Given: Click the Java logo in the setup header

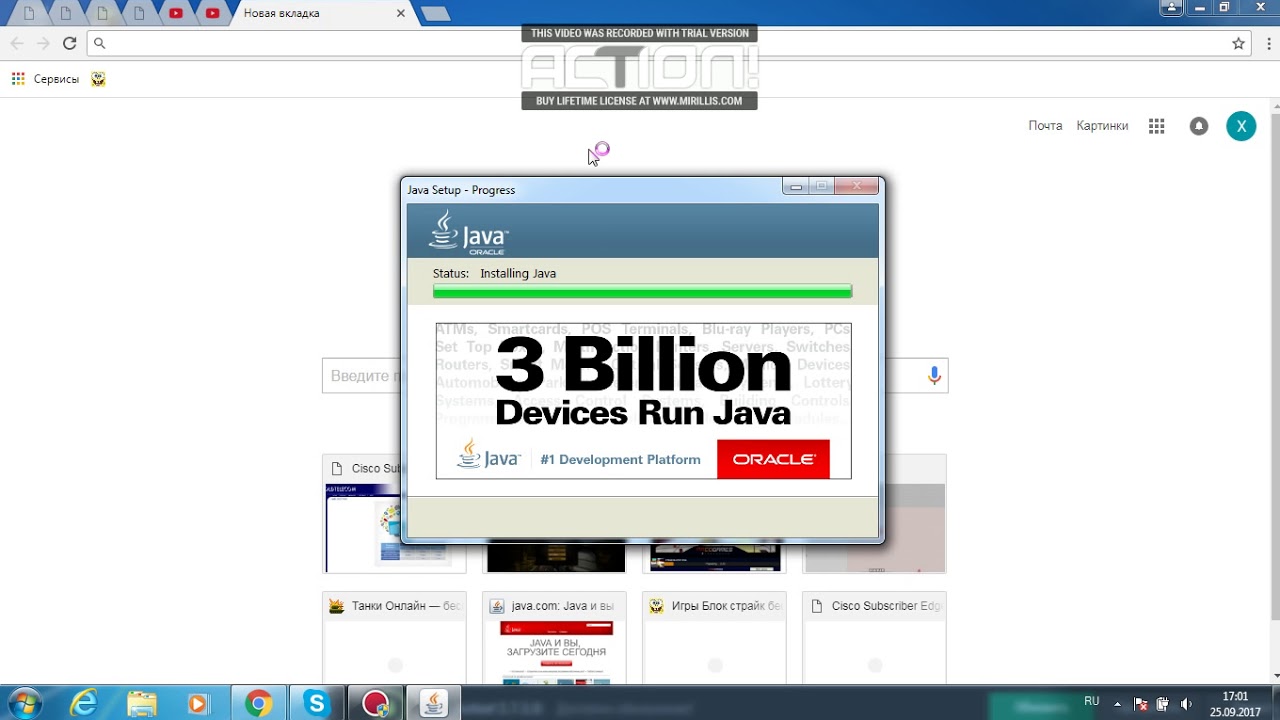Looking at the screenshot, I should 468,231.
